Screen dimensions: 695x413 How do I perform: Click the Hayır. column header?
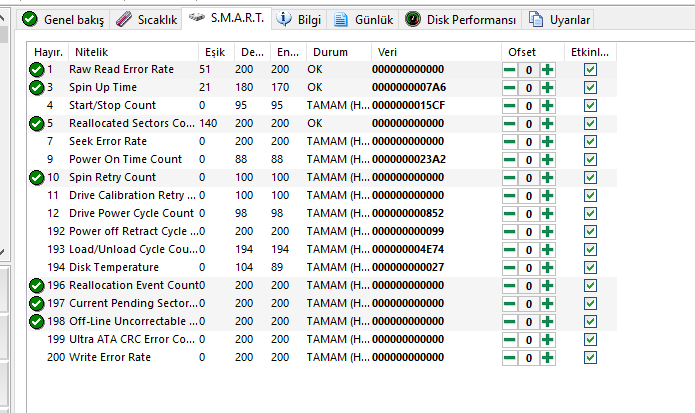[48, 52]
